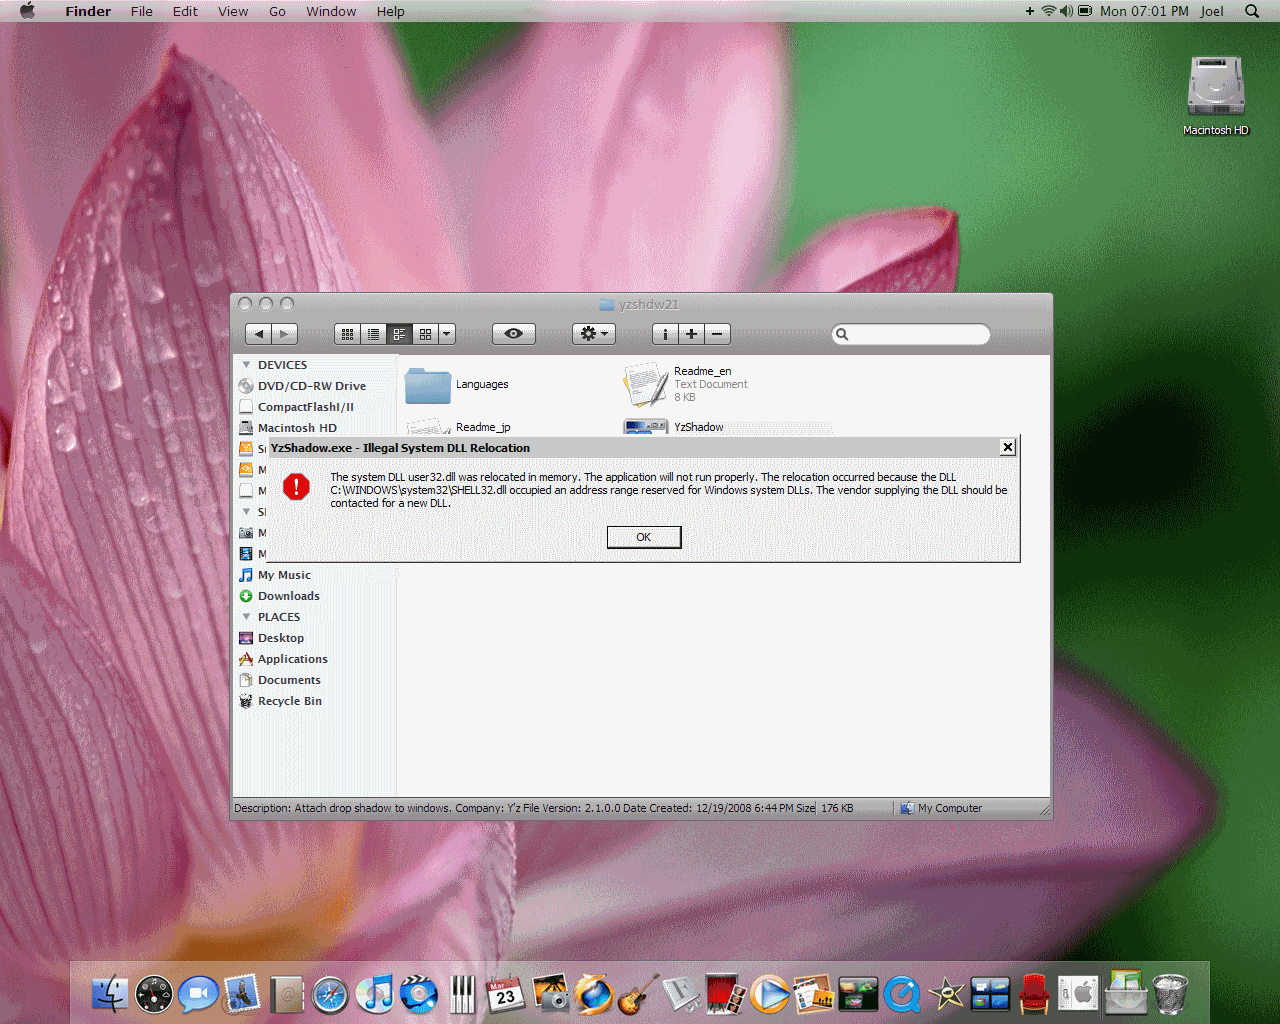Open the gear action menu
This screenshot has width=1280, height=1024.
click(594, 334)
